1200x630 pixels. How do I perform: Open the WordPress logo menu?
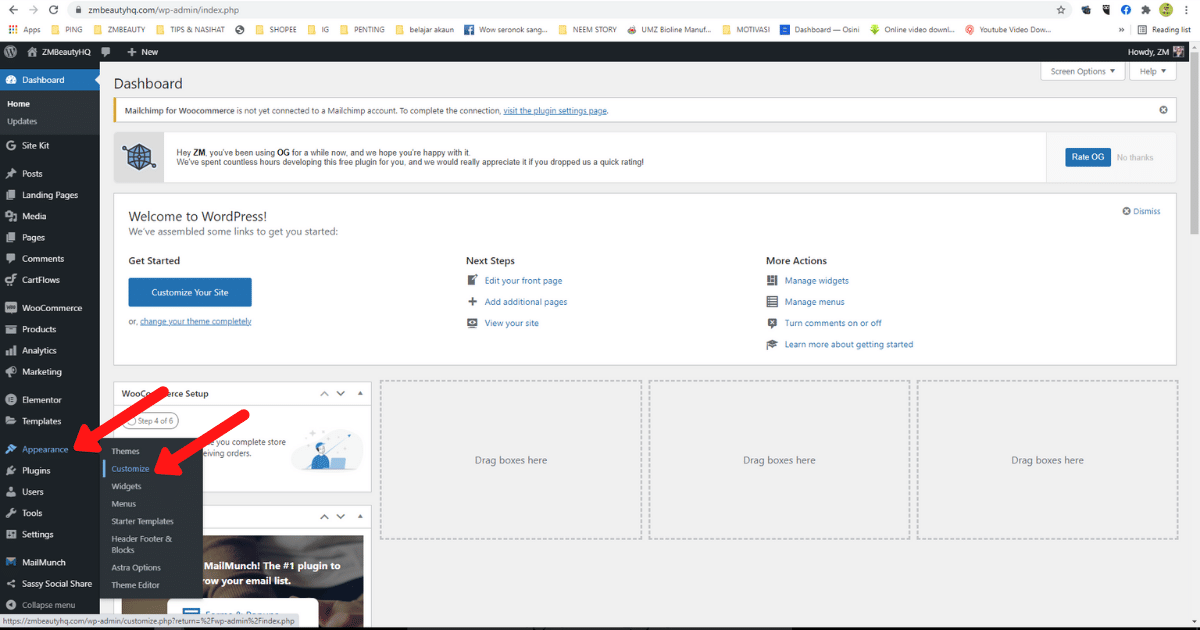click(10, 51)
